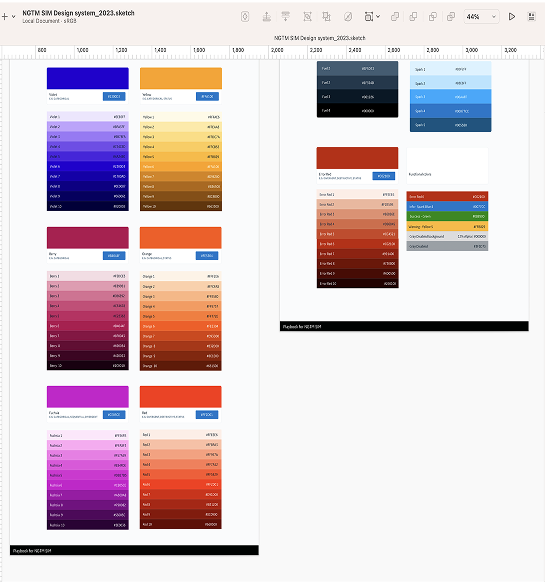Image resolution: width=545 pixels, height=585 pixels.
Task: Click the footer bar on the right artboard
Action: pyautogui.click(x=404, y=326)
